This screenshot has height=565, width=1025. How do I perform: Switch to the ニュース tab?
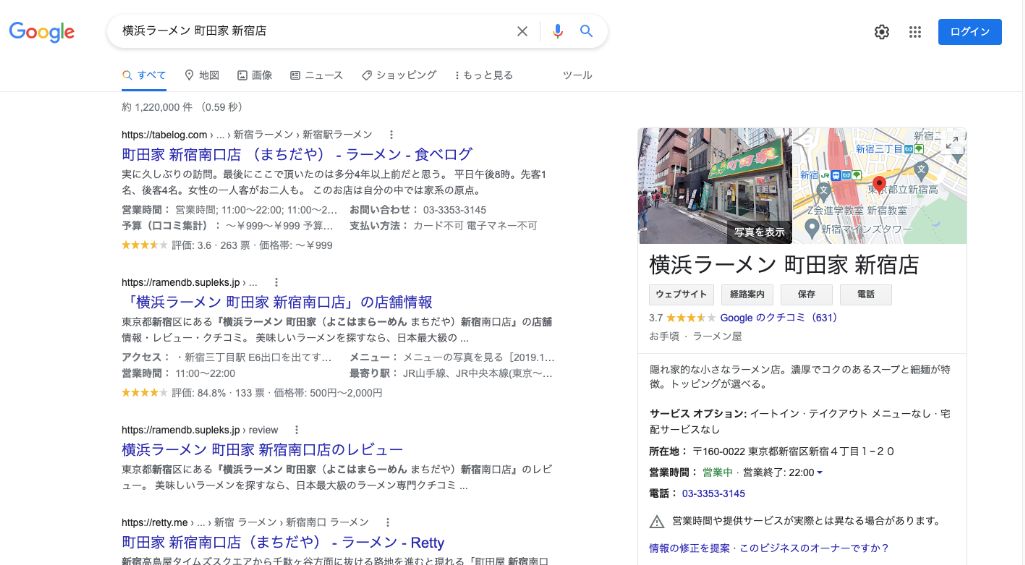point(316,75)
